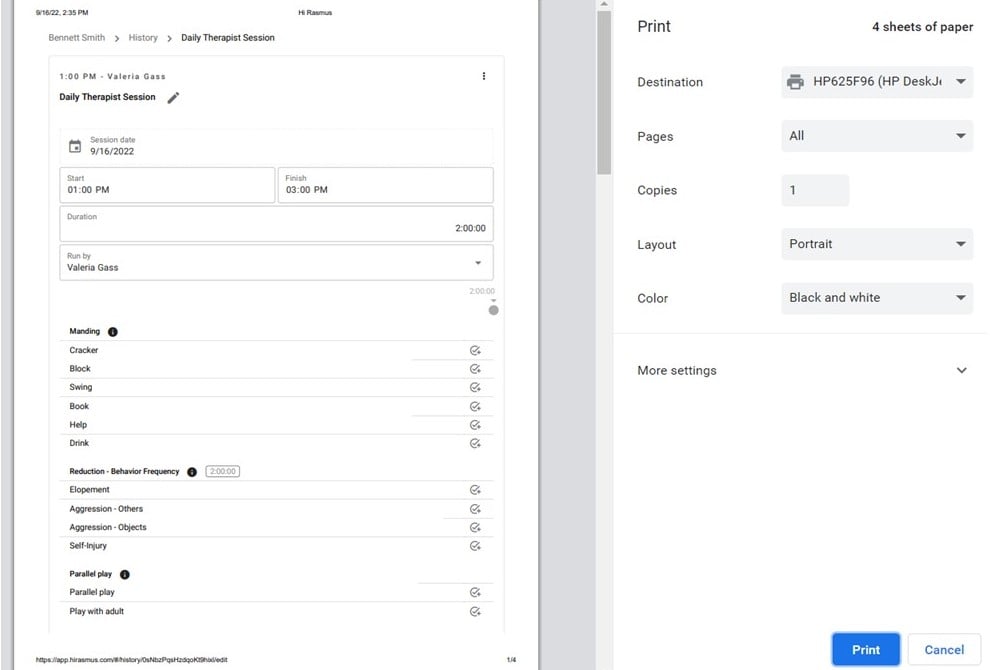Click the info icon next to Manding

(x=112, y=332)
